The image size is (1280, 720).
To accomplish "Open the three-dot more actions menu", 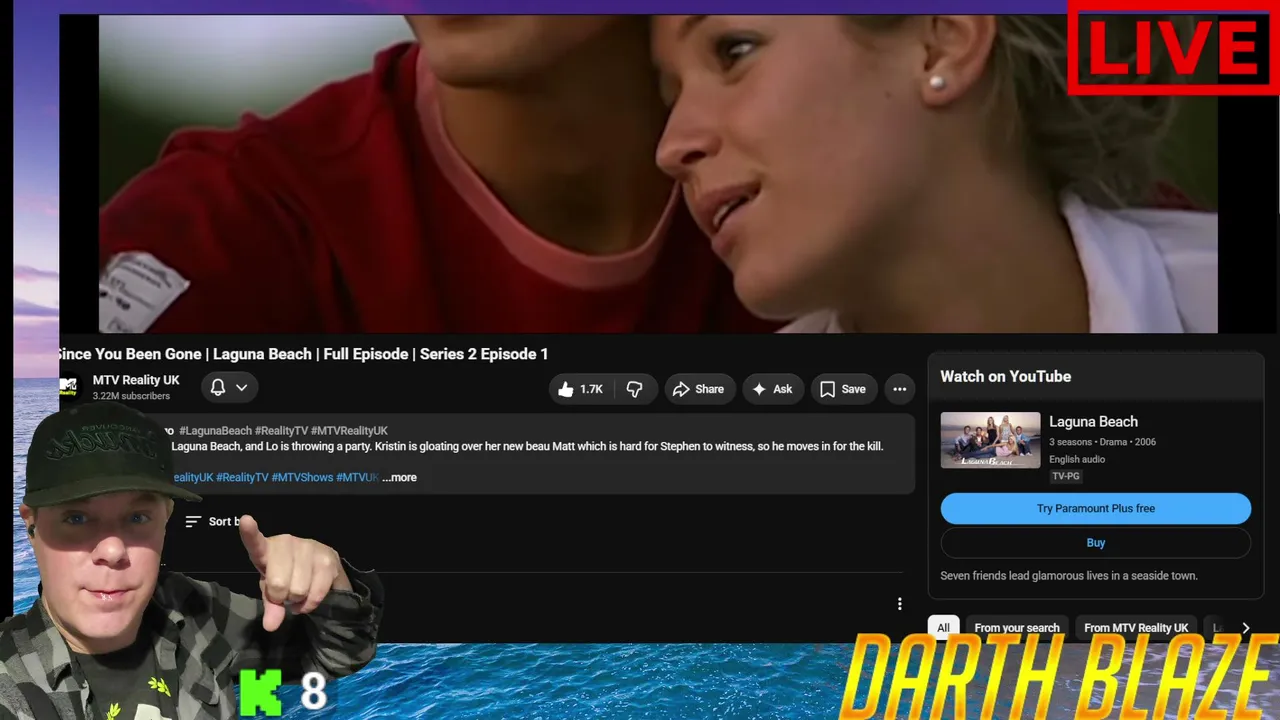I will click(900, 389).
